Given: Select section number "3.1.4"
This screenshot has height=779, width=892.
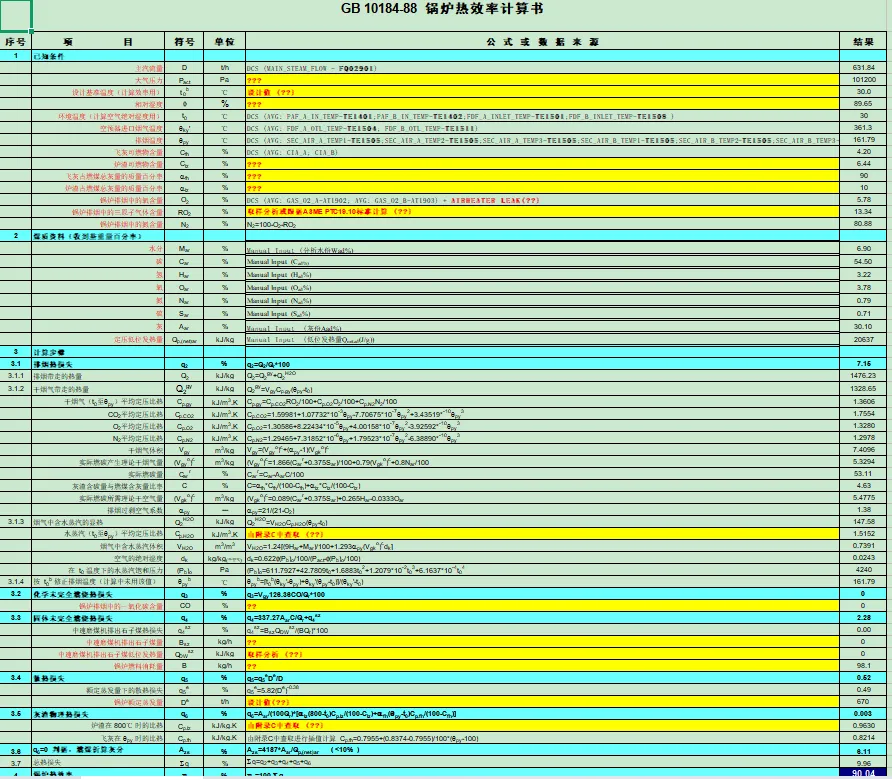Looking at the screenshot, I should pos(15,581).
